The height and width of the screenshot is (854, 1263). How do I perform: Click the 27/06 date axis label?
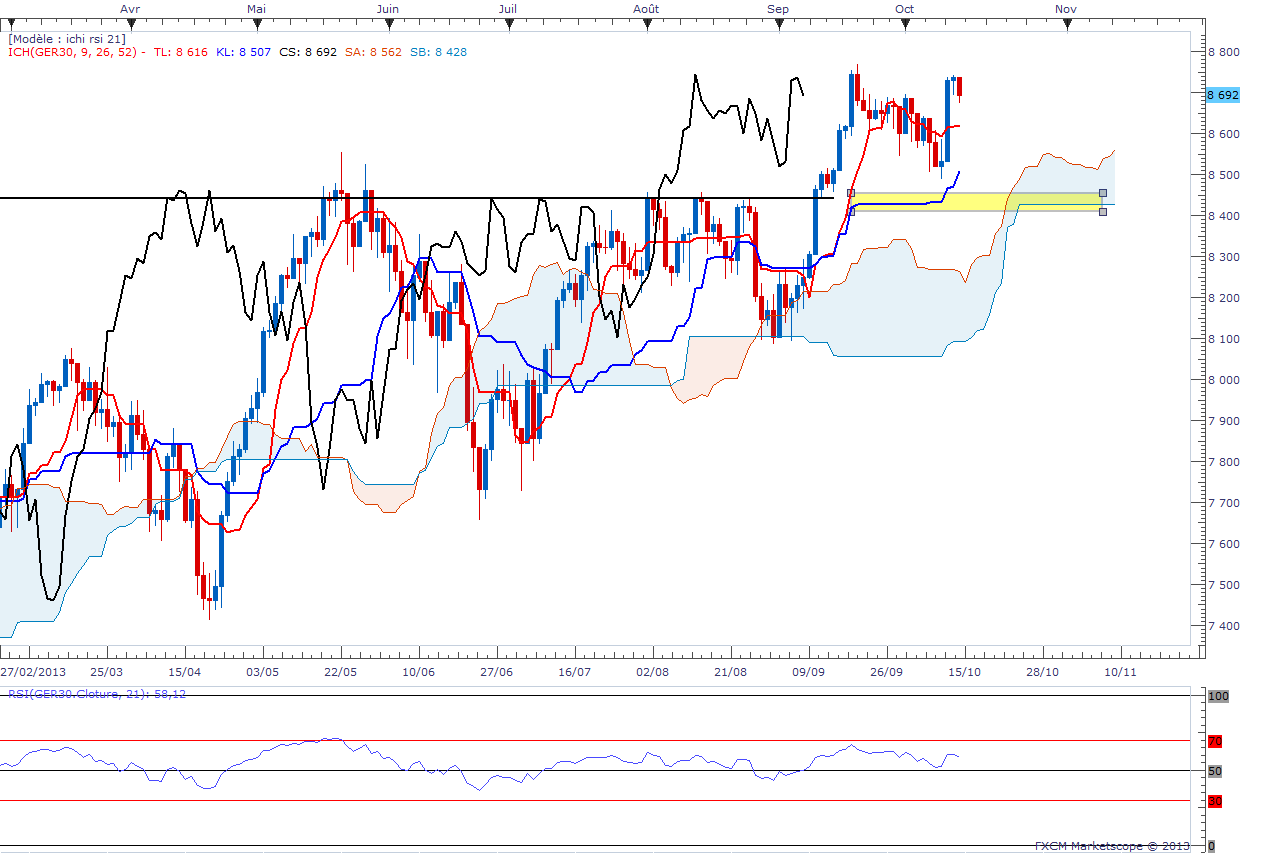496,672
